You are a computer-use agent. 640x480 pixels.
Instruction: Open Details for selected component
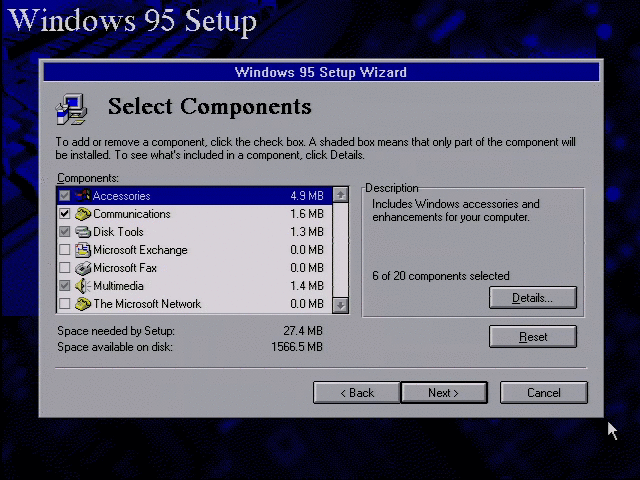(533, 298)
